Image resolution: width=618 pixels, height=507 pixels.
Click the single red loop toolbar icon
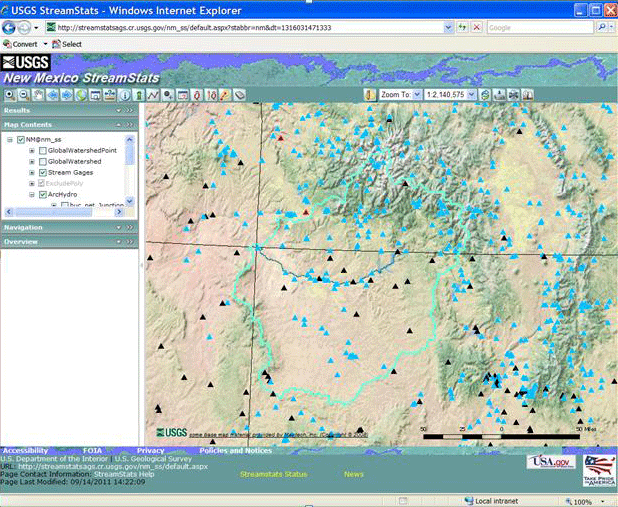[x=197, y=95]
